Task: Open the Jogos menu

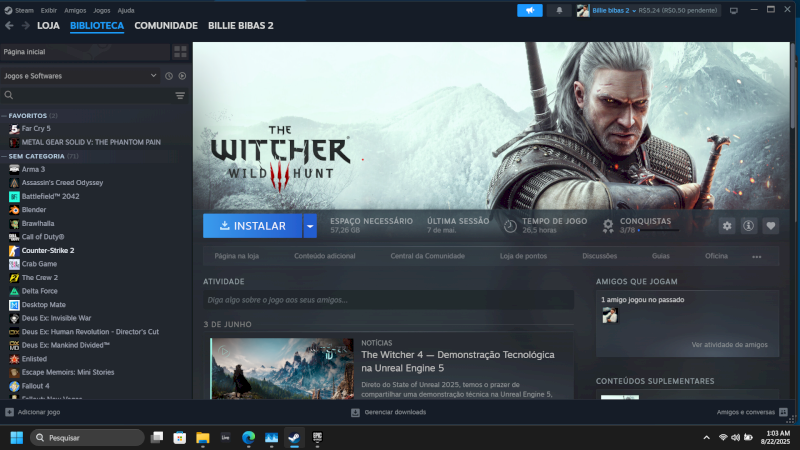Action: point(102,10)
